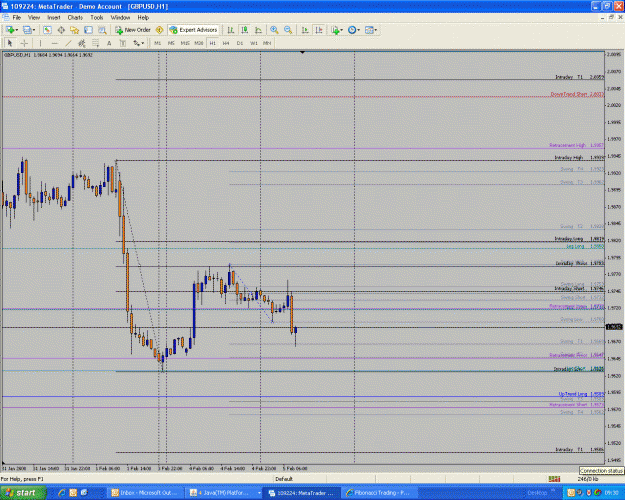The image size is (625, 500).
Task: Click the chart shift triangle marker
Action: (x=303, y=52)
